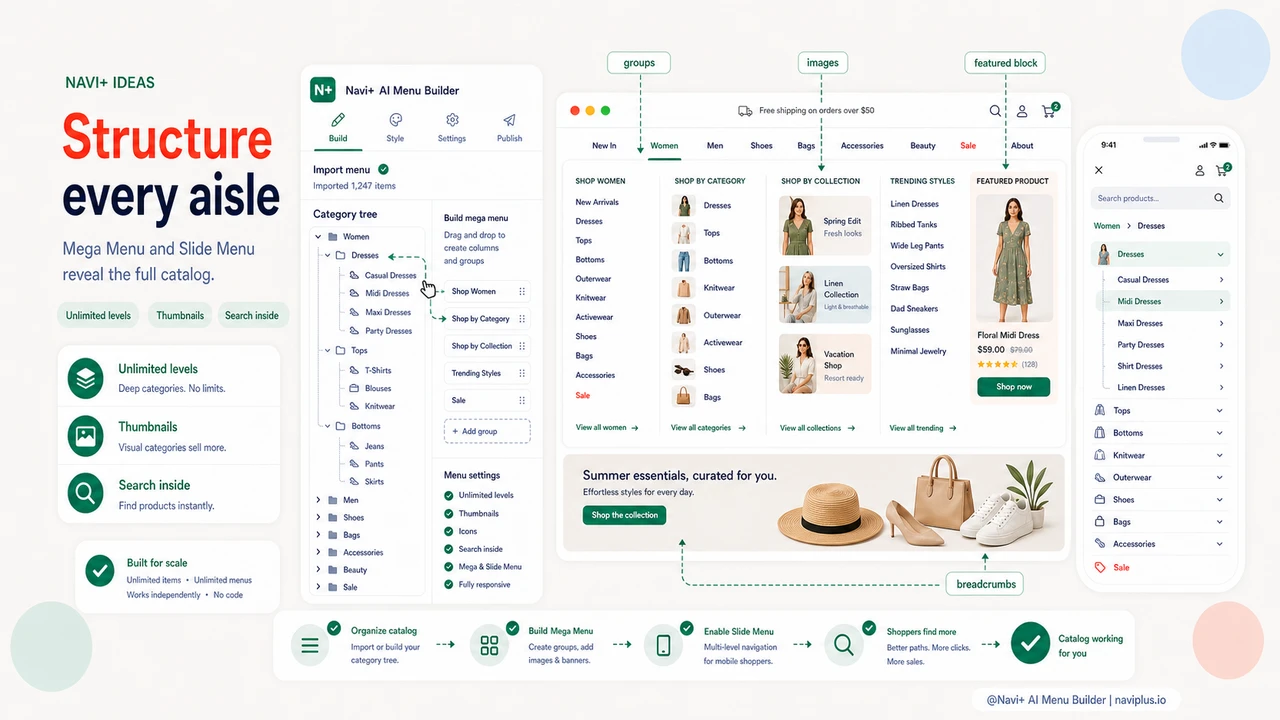
Task: Open the mobile Midi Dresses arrow
Action: [1221, 301]
